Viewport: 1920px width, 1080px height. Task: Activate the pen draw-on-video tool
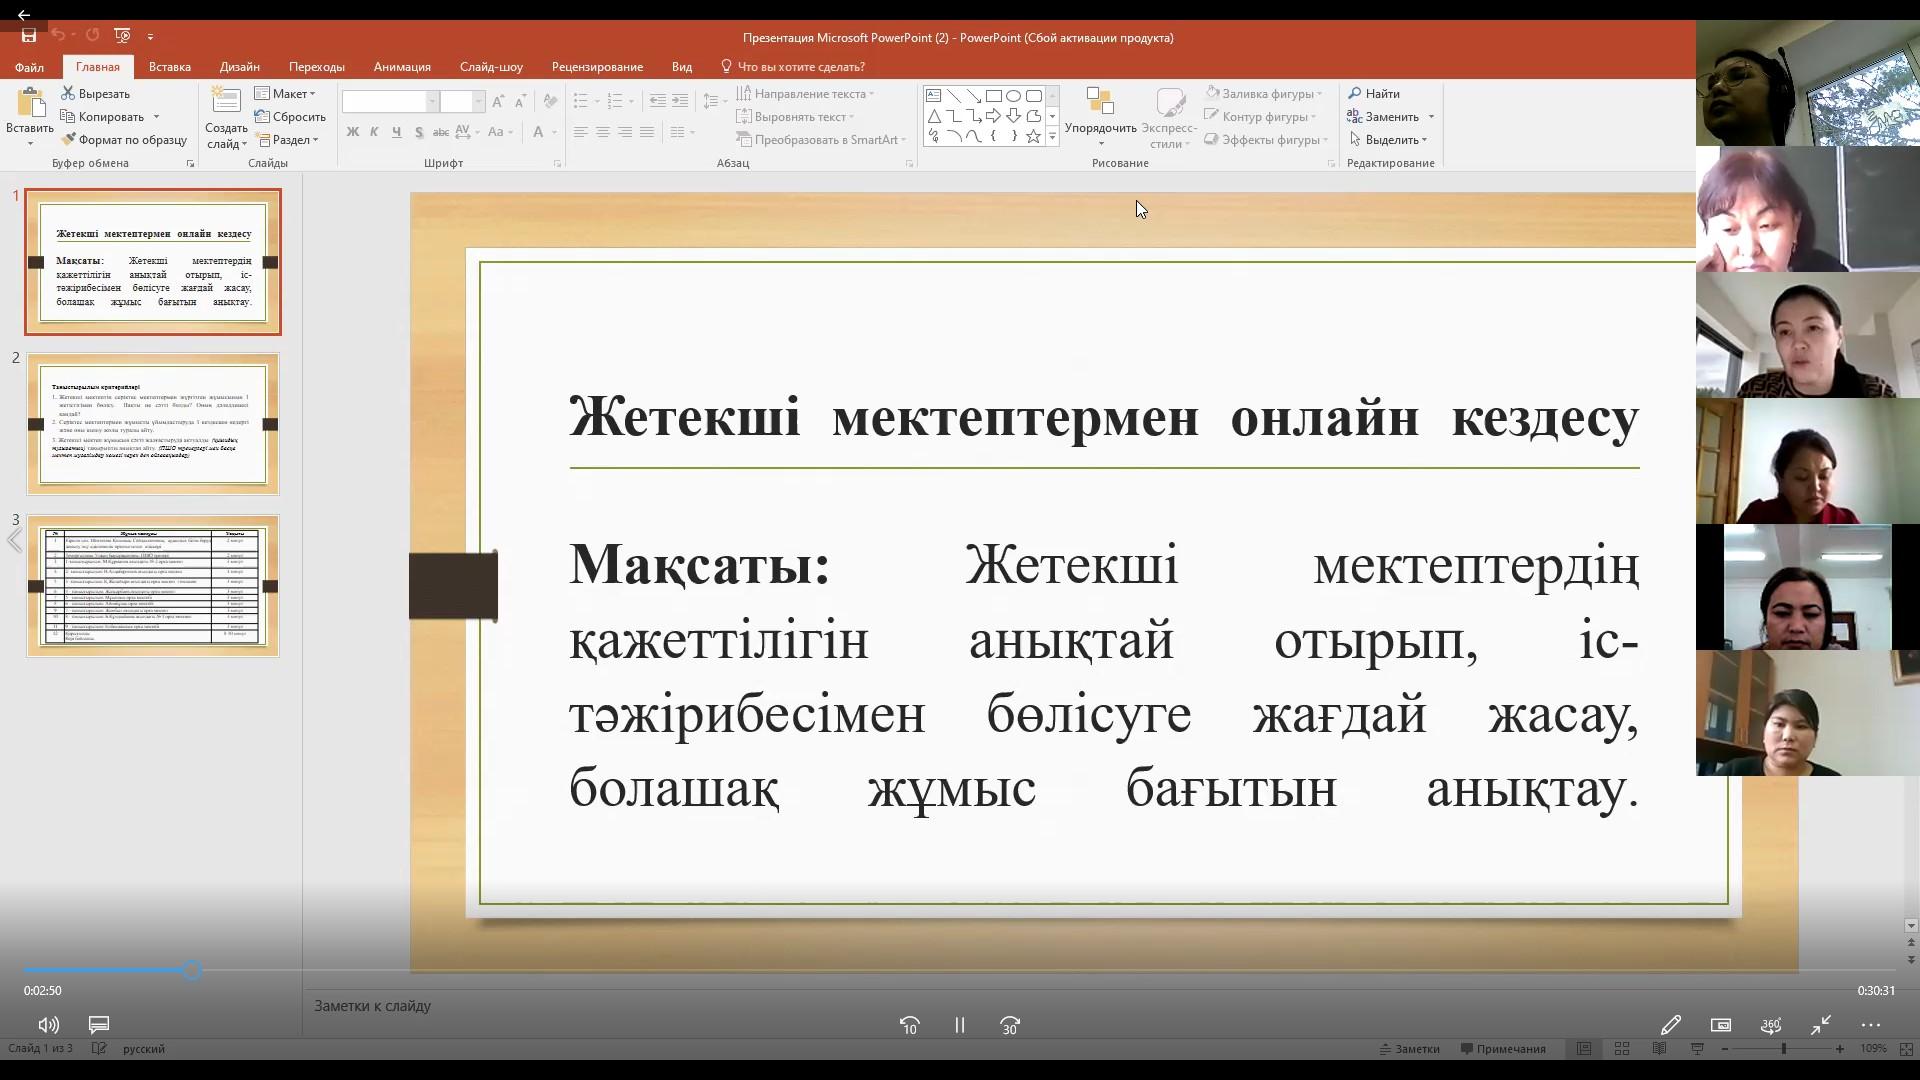click(x=1670, y=1025)
